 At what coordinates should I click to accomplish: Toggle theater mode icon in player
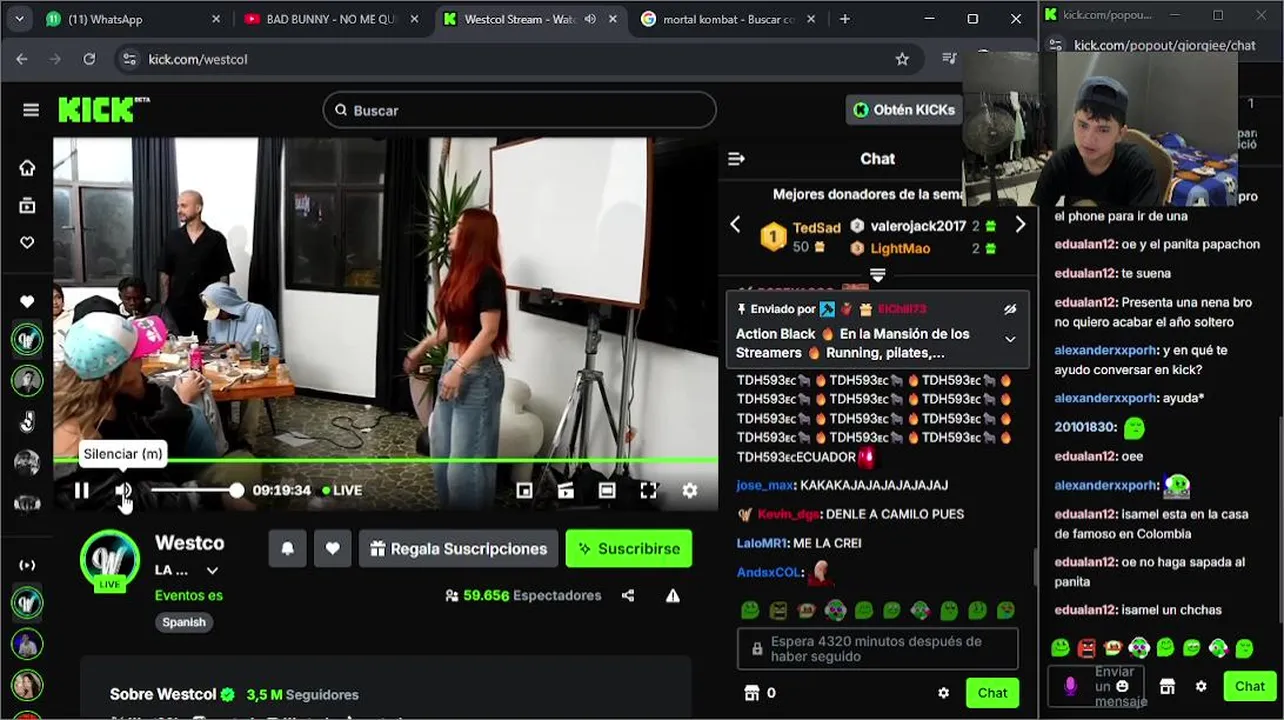(x=607, y=490)
